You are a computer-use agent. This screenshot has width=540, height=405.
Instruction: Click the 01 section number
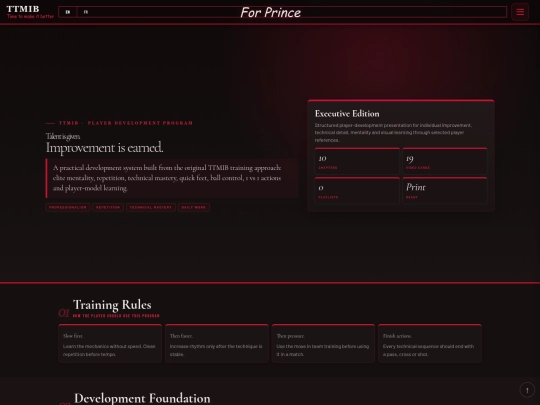point(64,313)
